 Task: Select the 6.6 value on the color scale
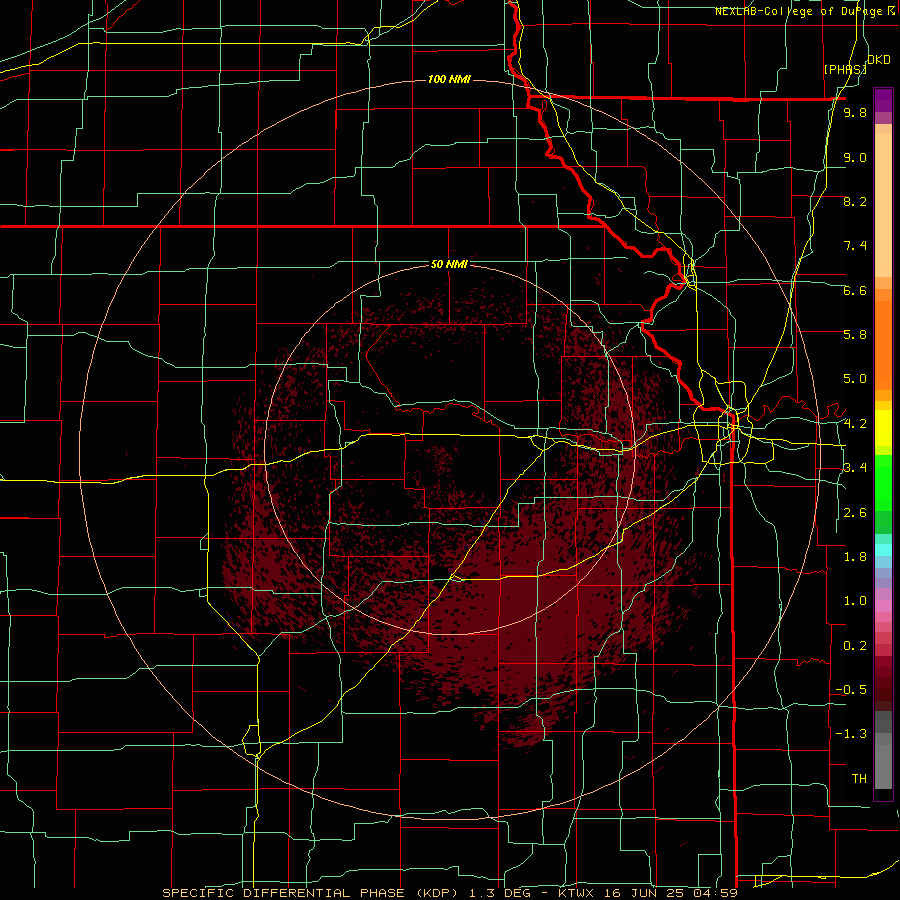(855, 290)
